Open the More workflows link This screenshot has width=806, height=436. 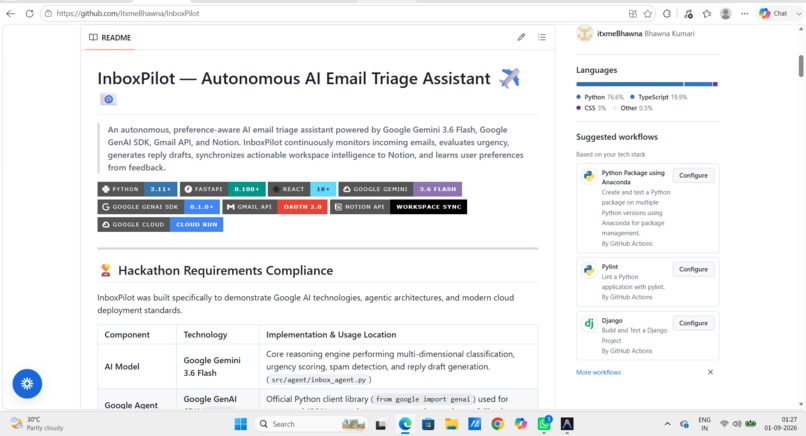pos(598,372)
